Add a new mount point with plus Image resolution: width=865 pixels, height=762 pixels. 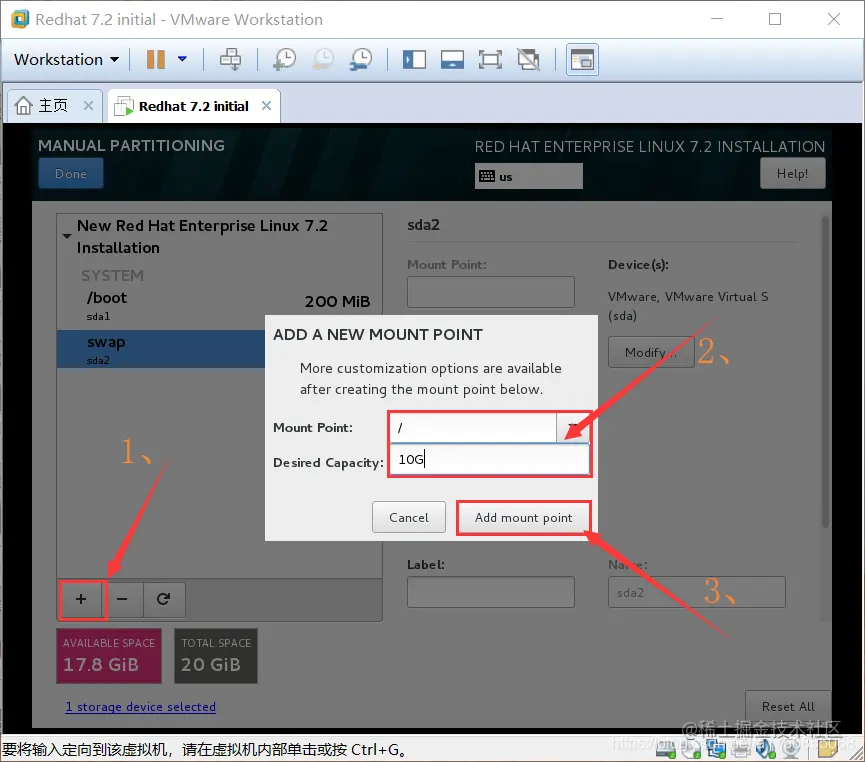(81, 599)
